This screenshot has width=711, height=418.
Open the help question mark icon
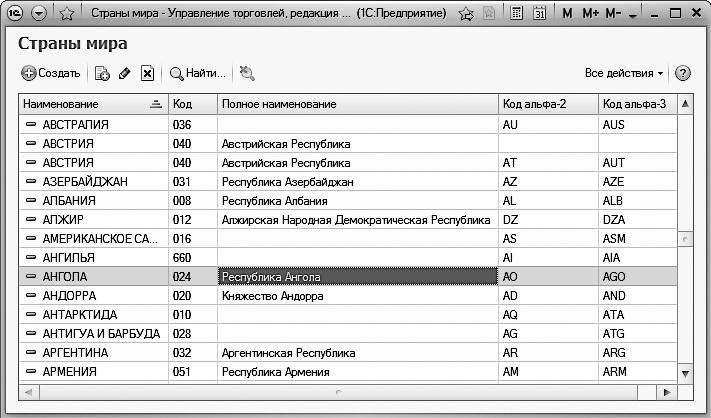pos(683,73)
